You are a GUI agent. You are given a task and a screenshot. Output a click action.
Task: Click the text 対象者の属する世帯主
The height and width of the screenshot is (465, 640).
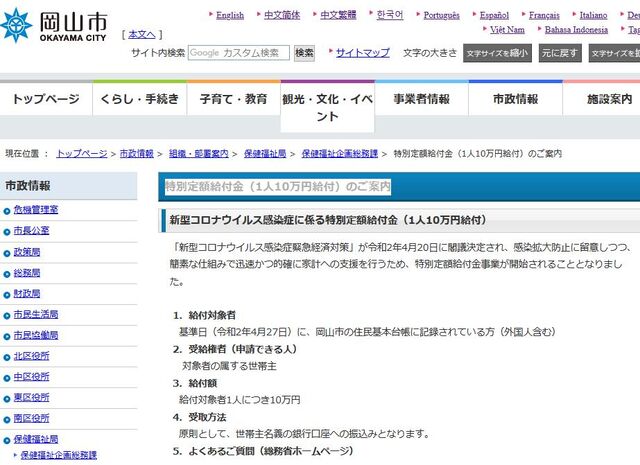229,366
